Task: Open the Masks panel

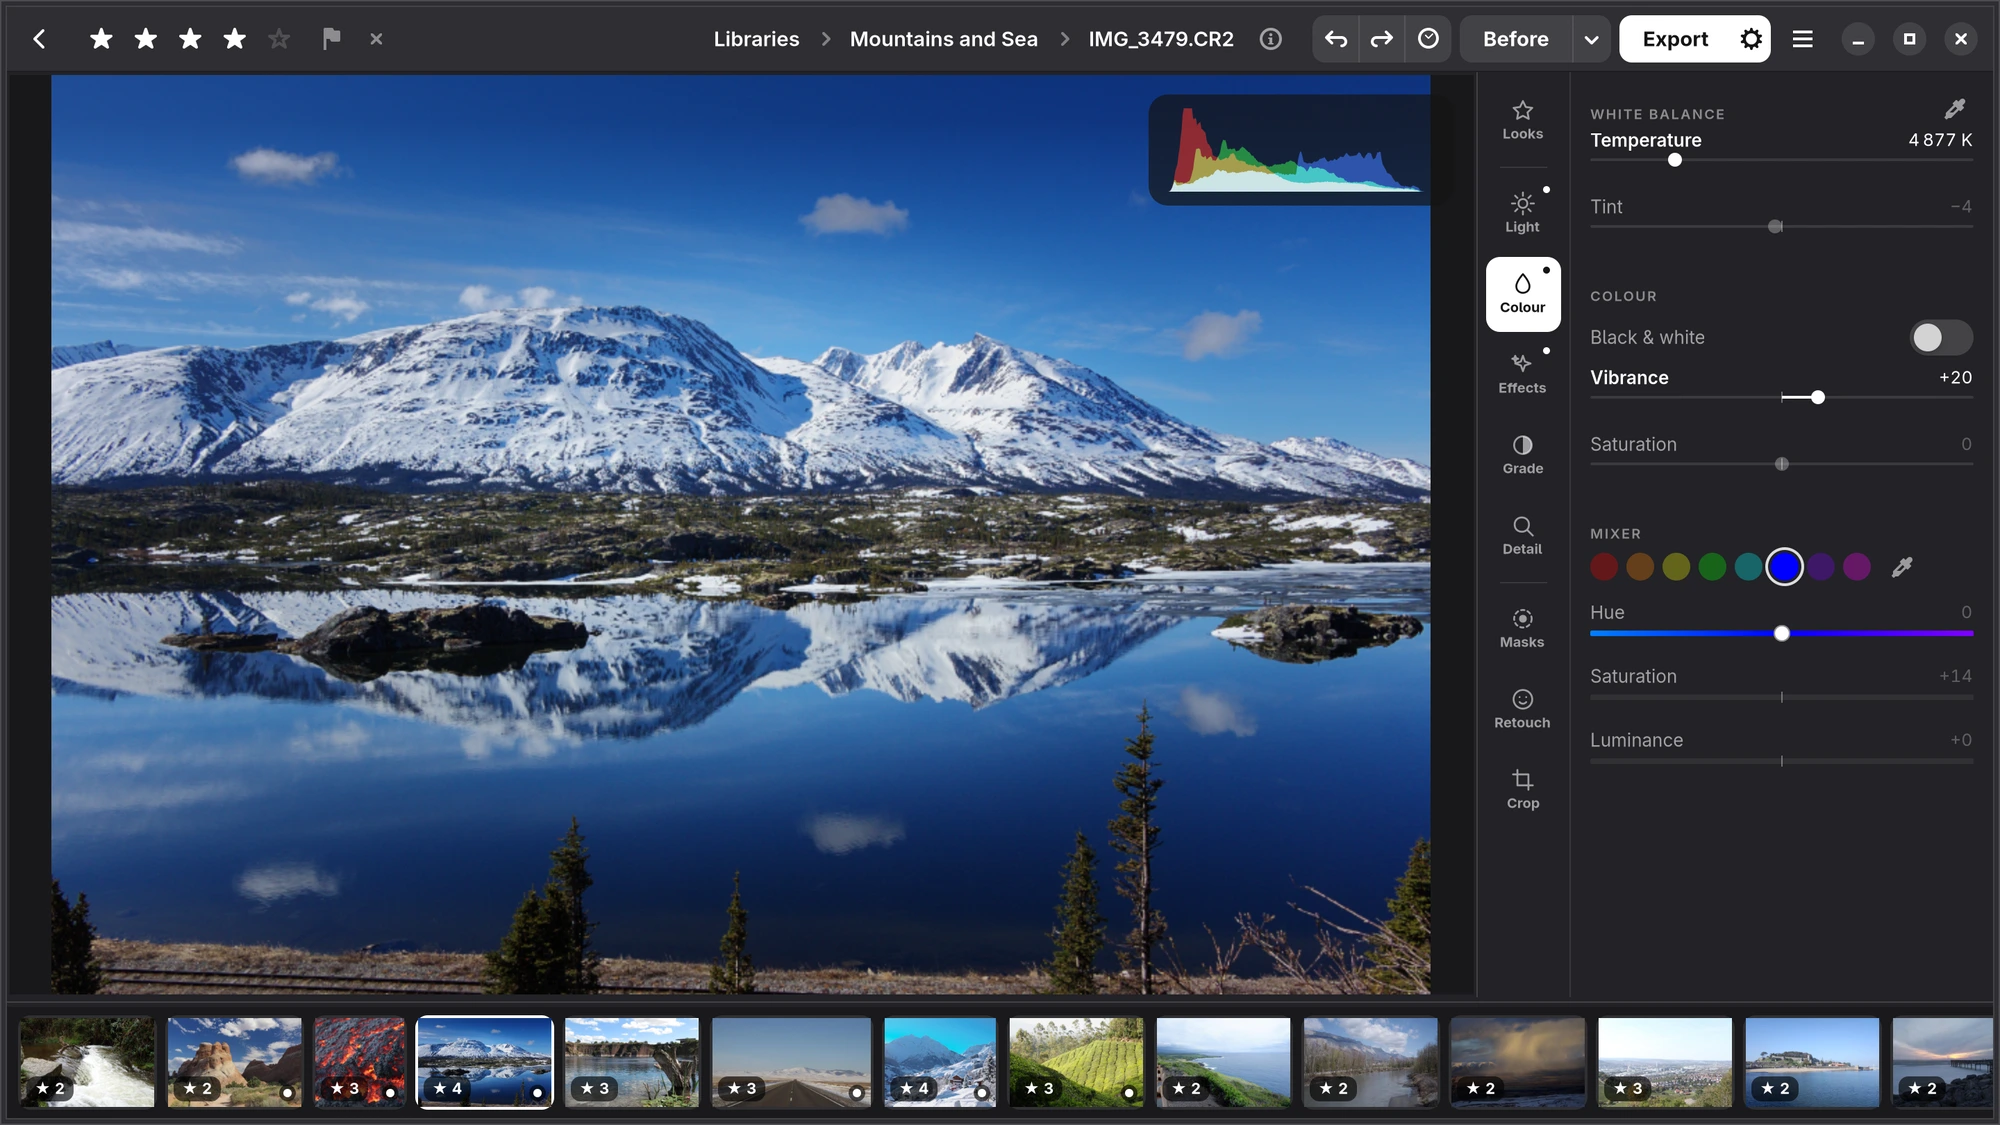Action: point(1522,629)
